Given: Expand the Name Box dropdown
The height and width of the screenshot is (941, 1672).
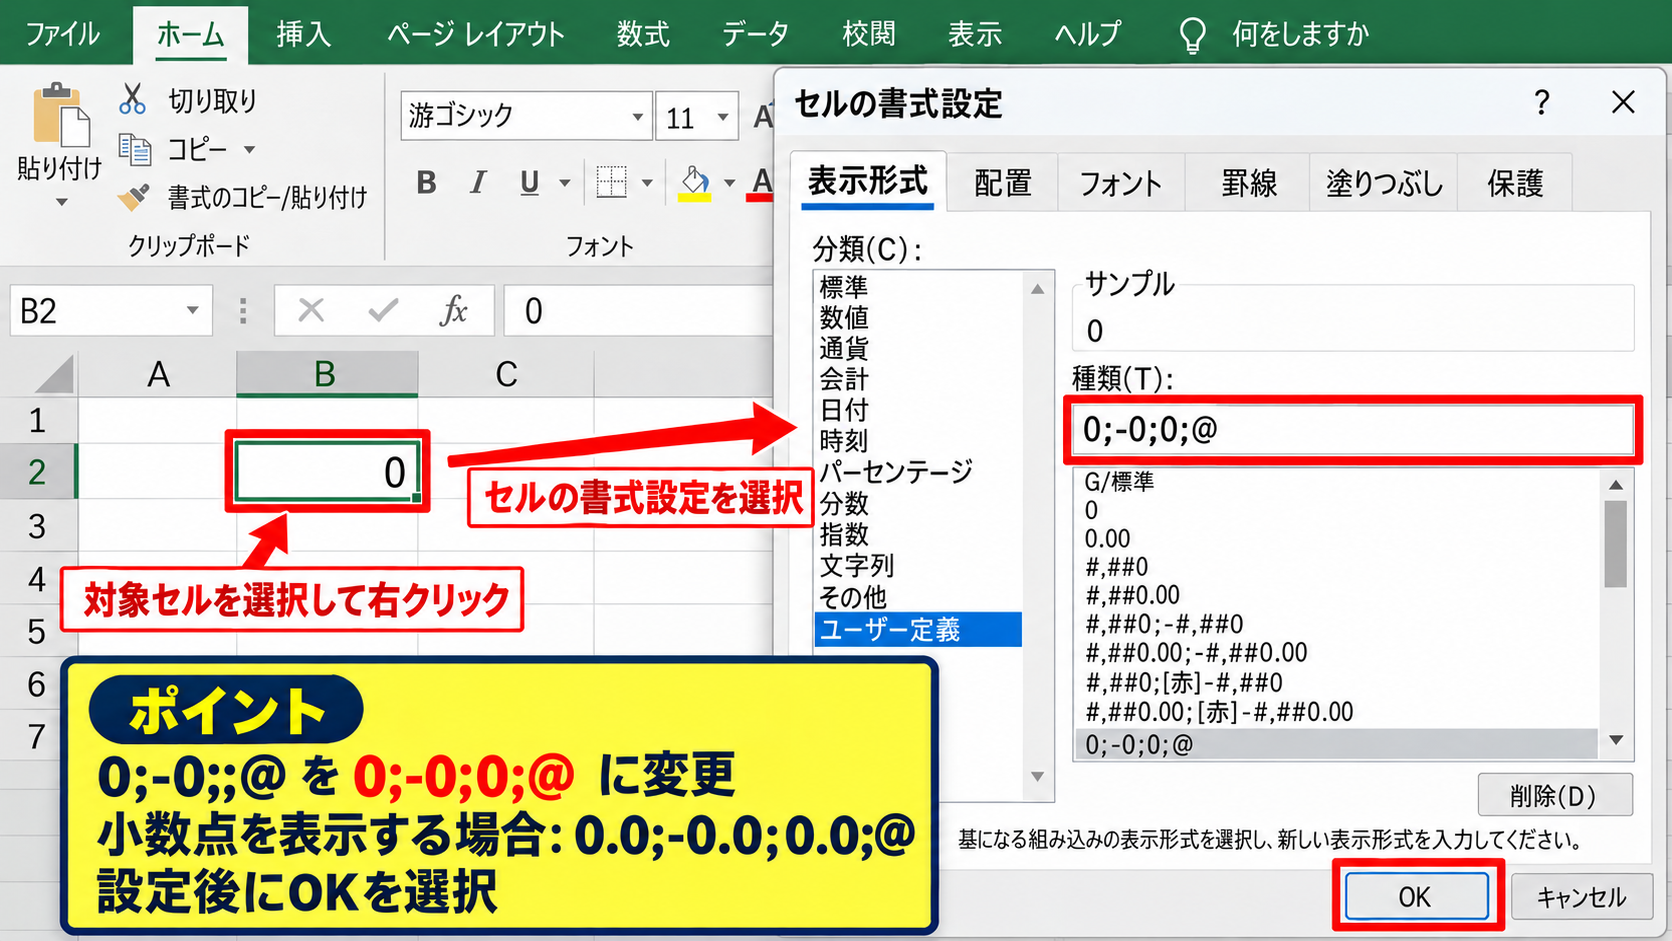Looking at the screenshot, I should [x=192, y=310].
